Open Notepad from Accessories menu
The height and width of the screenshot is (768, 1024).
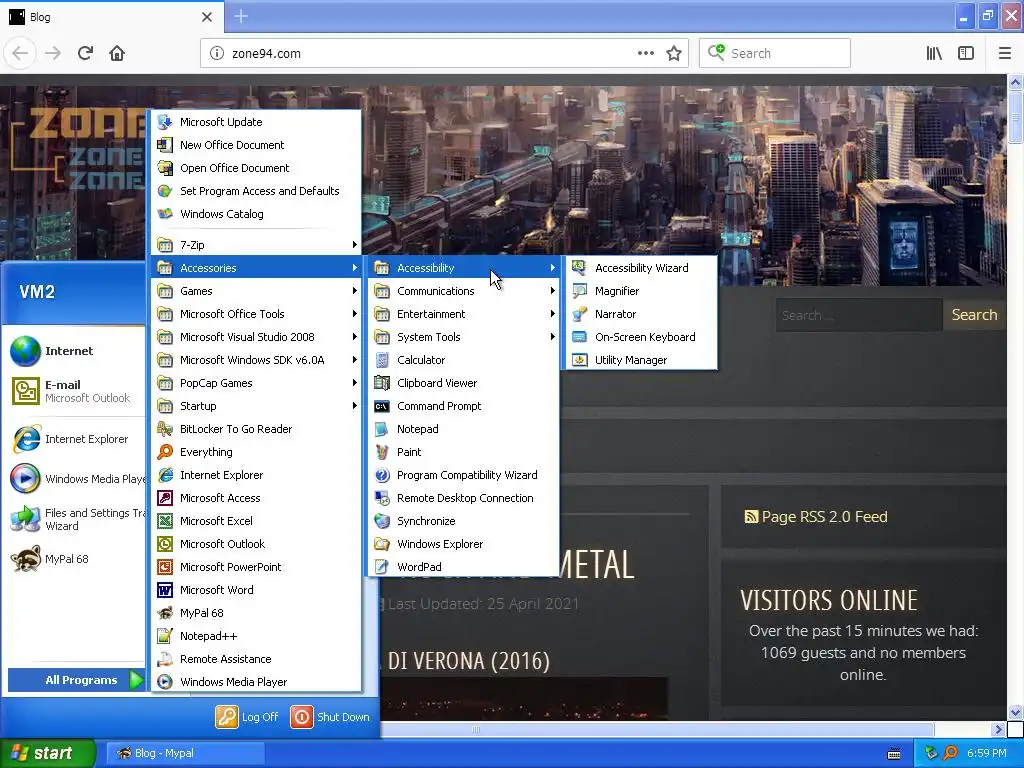coord(463,429)
